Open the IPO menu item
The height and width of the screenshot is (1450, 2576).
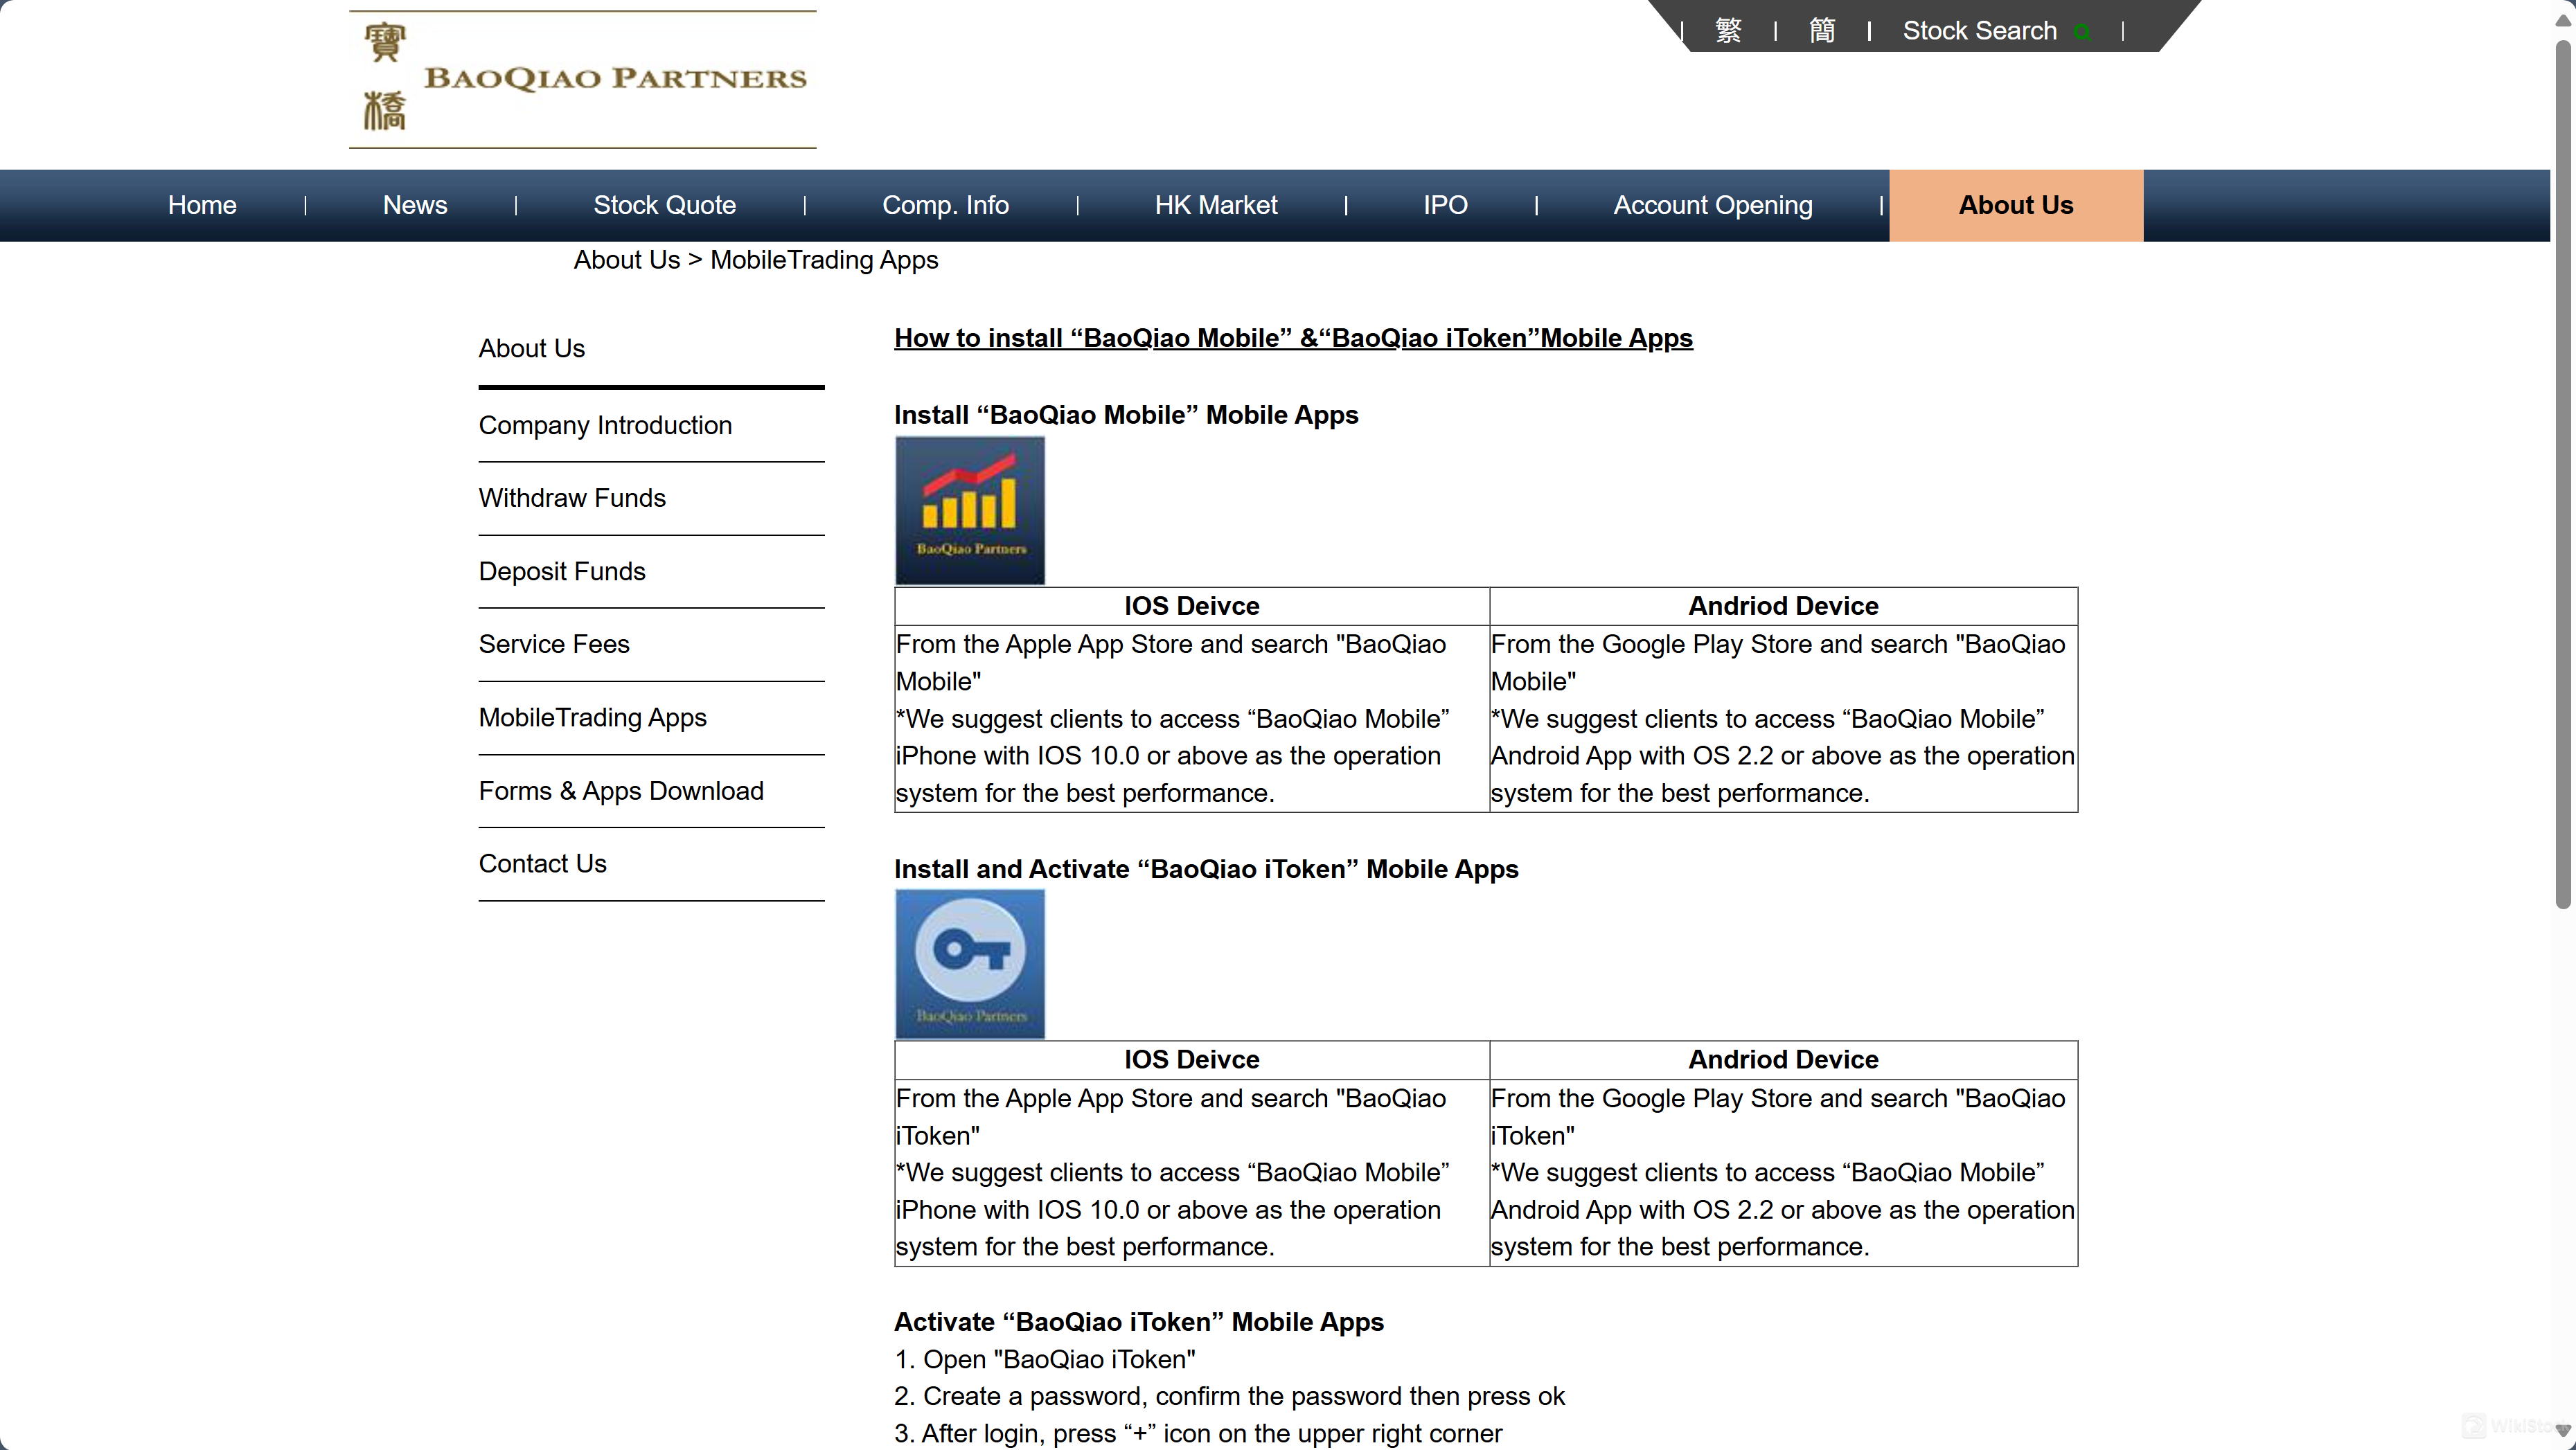coord(1445,205)
